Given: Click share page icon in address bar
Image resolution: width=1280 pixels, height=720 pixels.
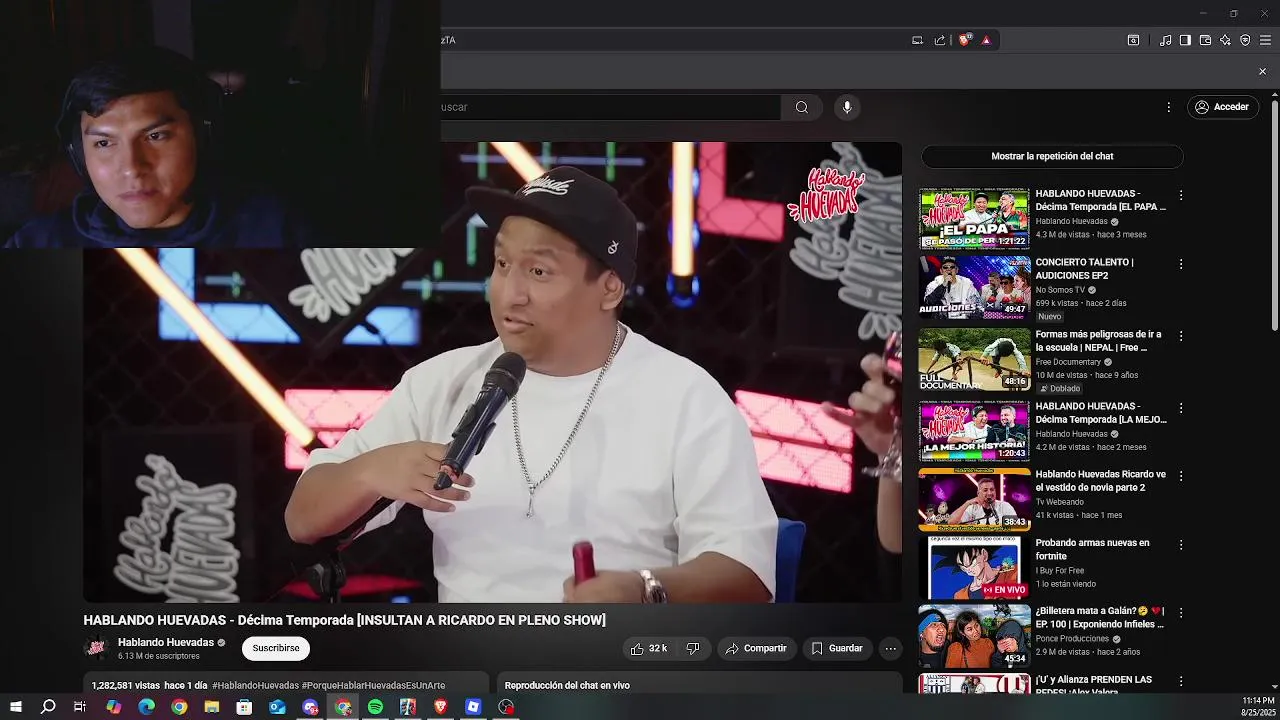Looking at the screenshot, I should [940, 40].
